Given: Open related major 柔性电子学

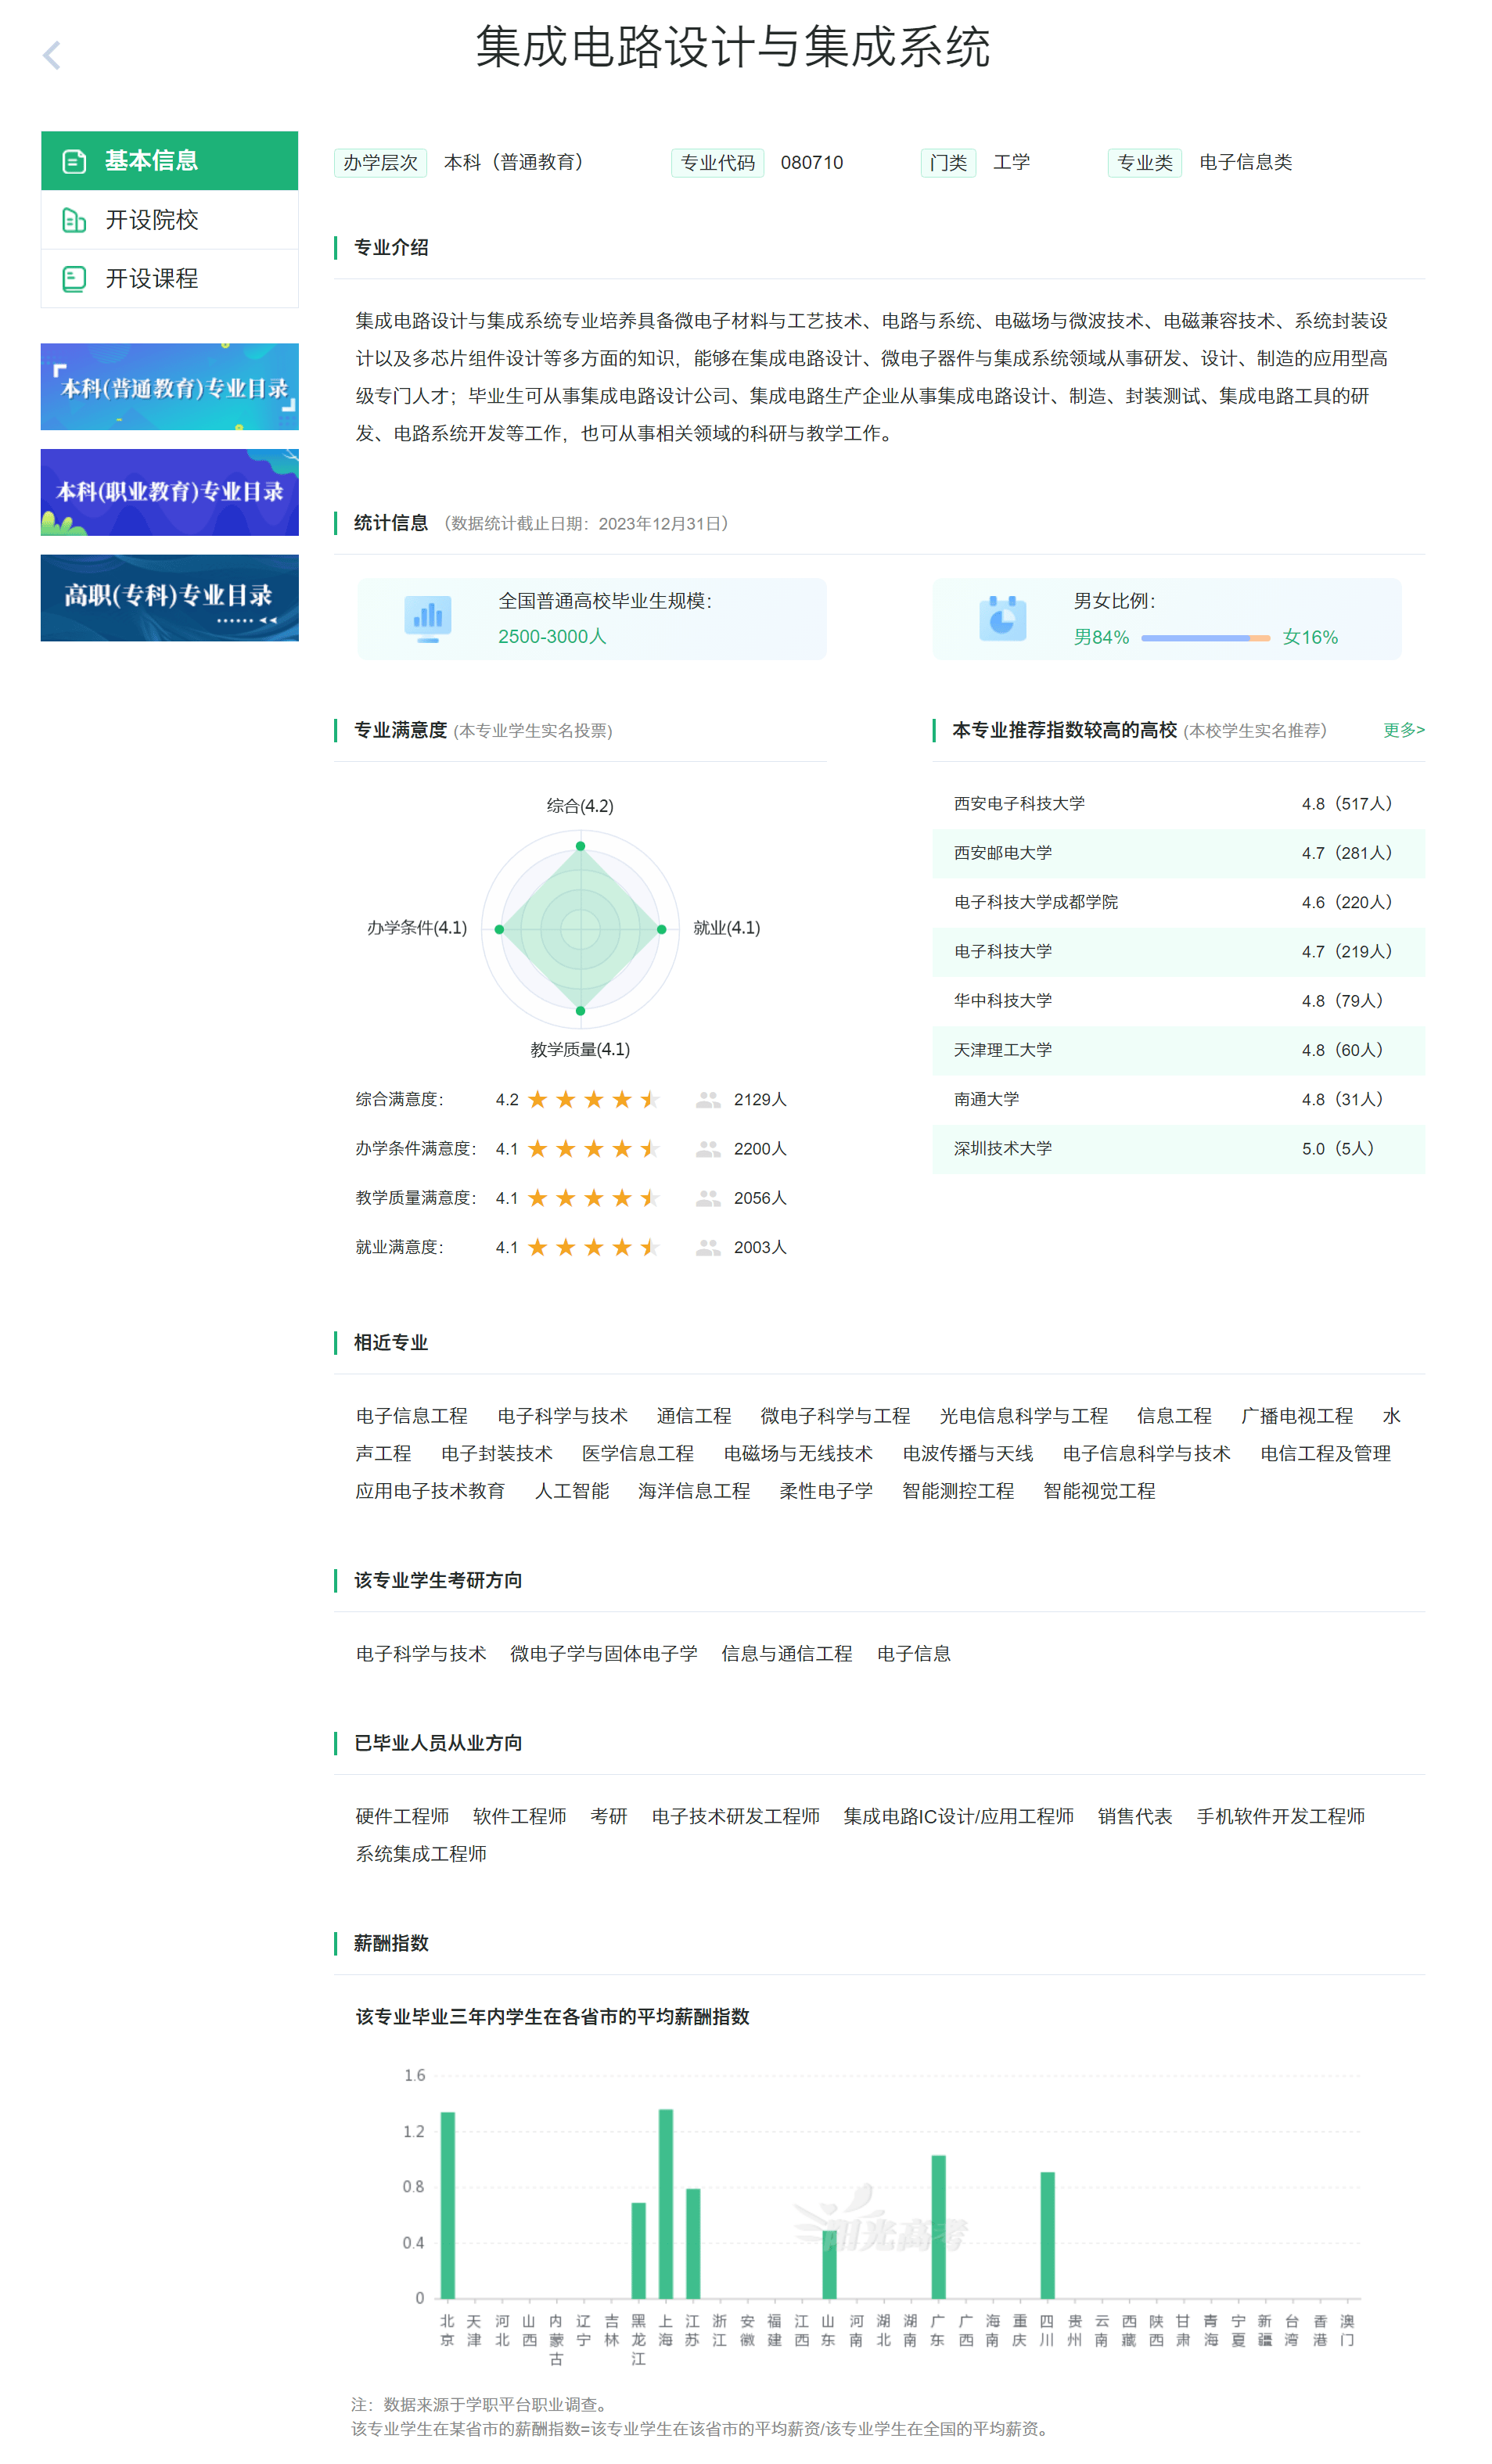Looking at the screenshot, I should coord(826,1491).
